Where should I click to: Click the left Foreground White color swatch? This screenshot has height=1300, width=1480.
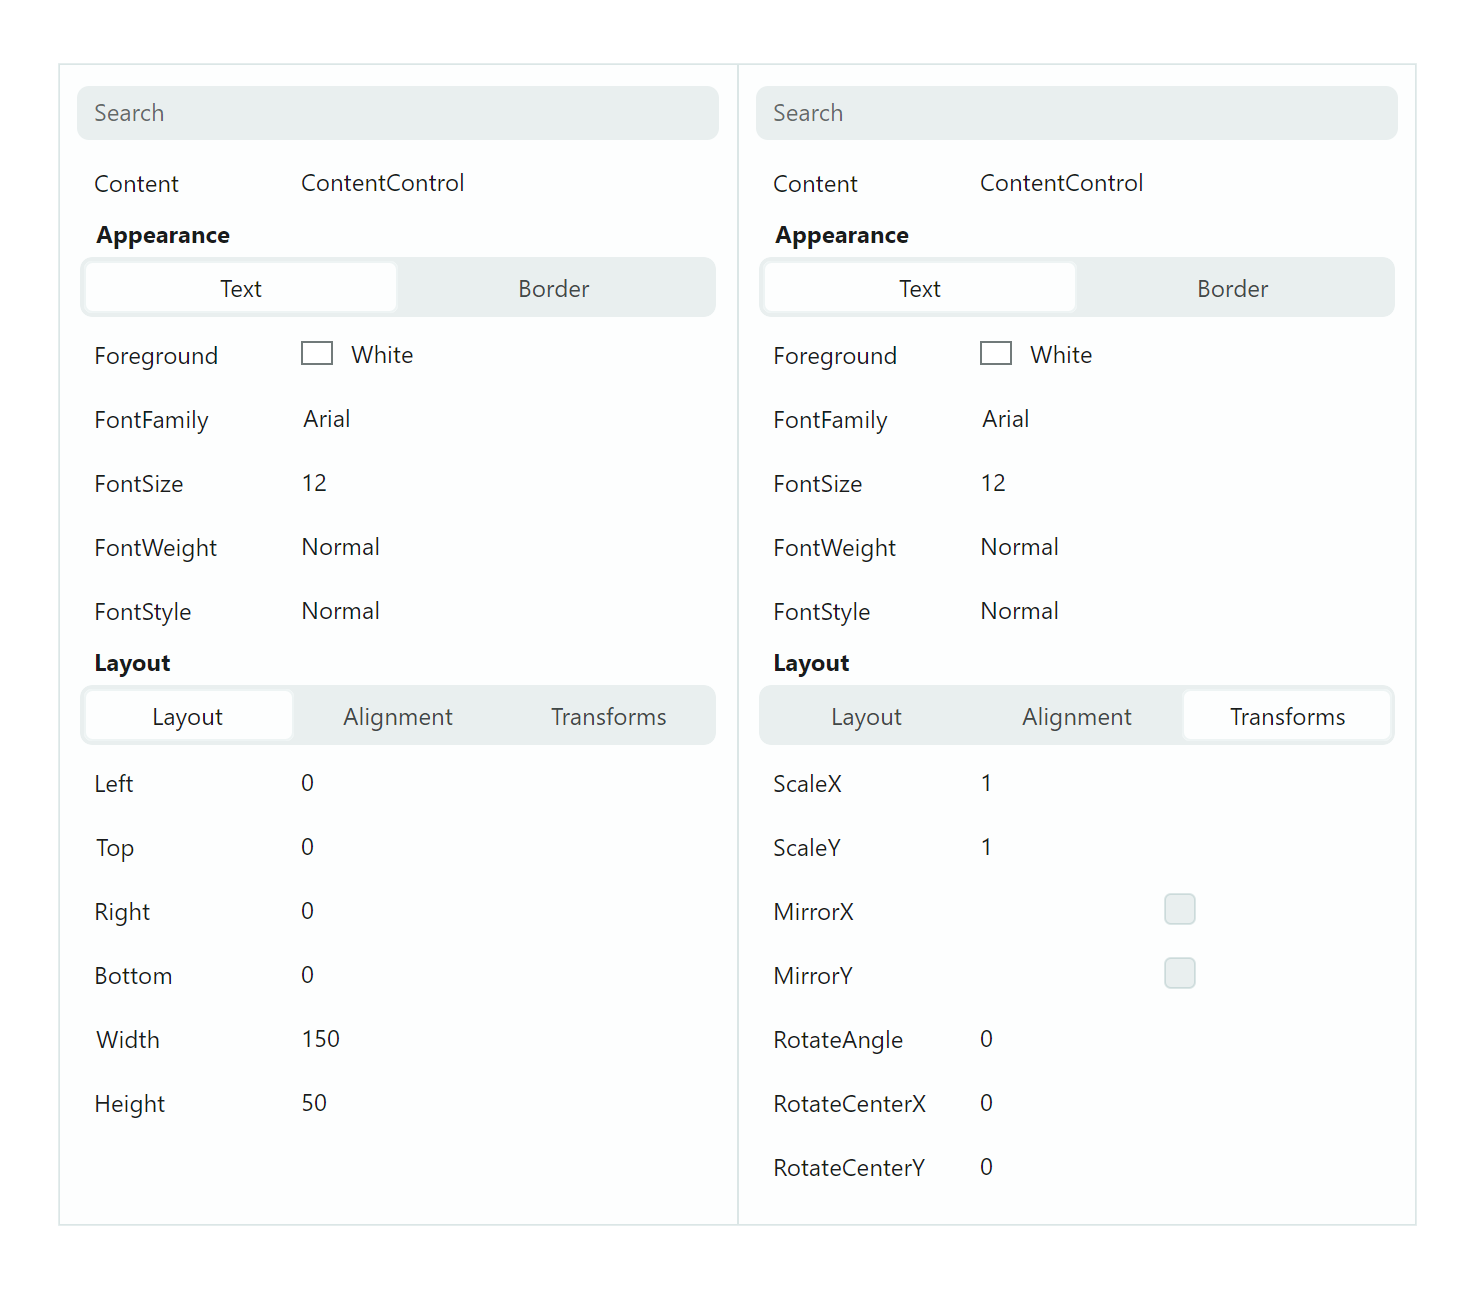[x=317, y=354]
